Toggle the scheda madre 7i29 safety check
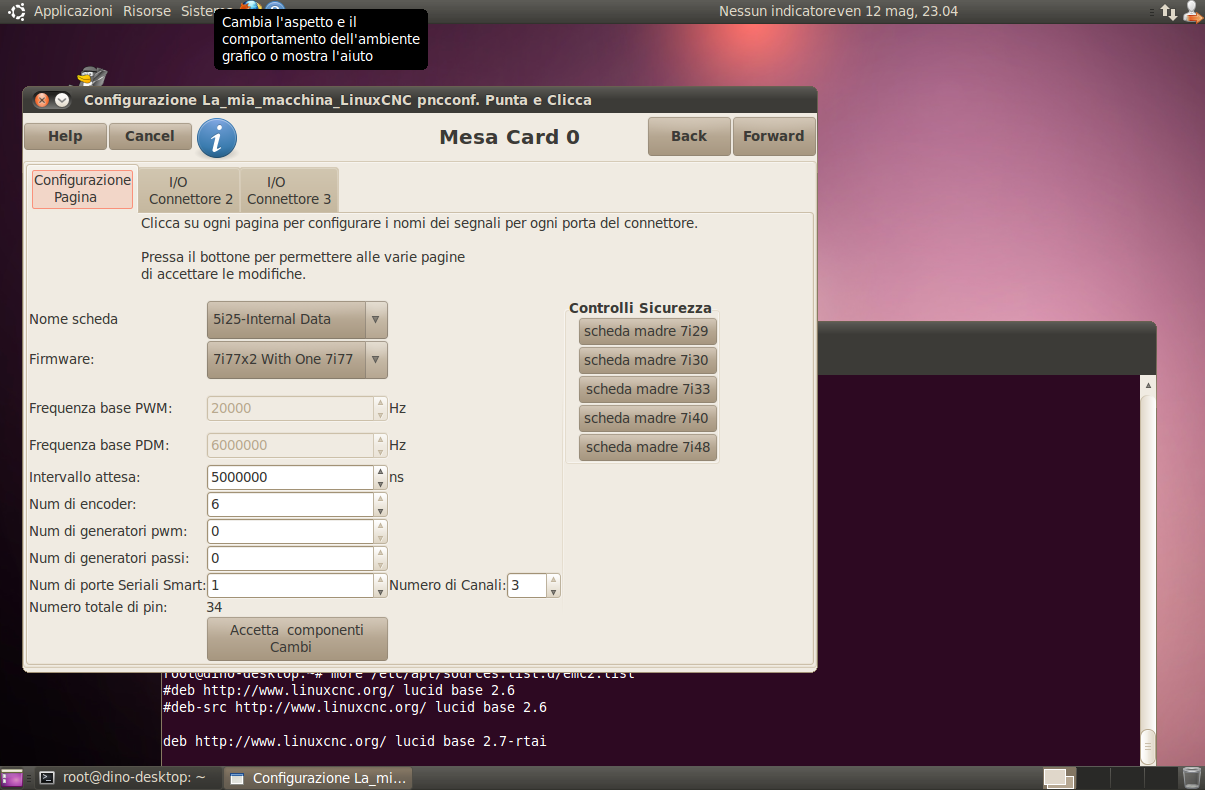Screen dimensions: 1205x790 [648, 331]
